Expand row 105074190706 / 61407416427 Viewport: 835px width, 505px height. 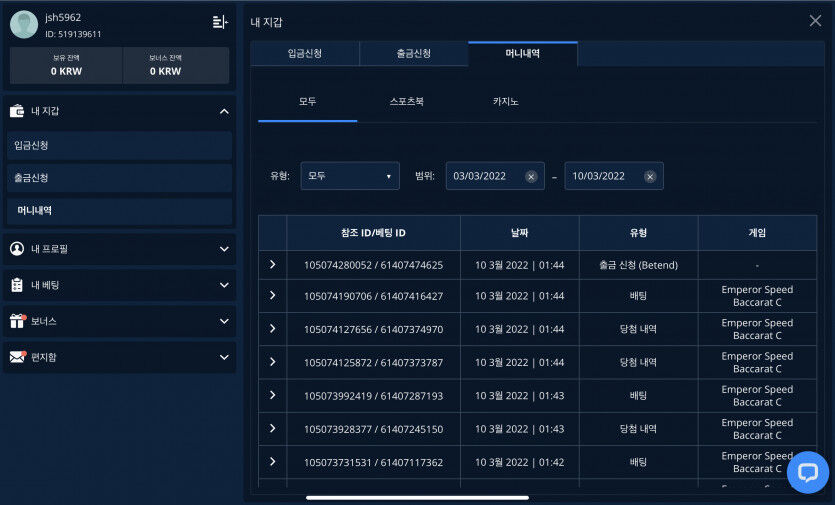coord(273,295)
